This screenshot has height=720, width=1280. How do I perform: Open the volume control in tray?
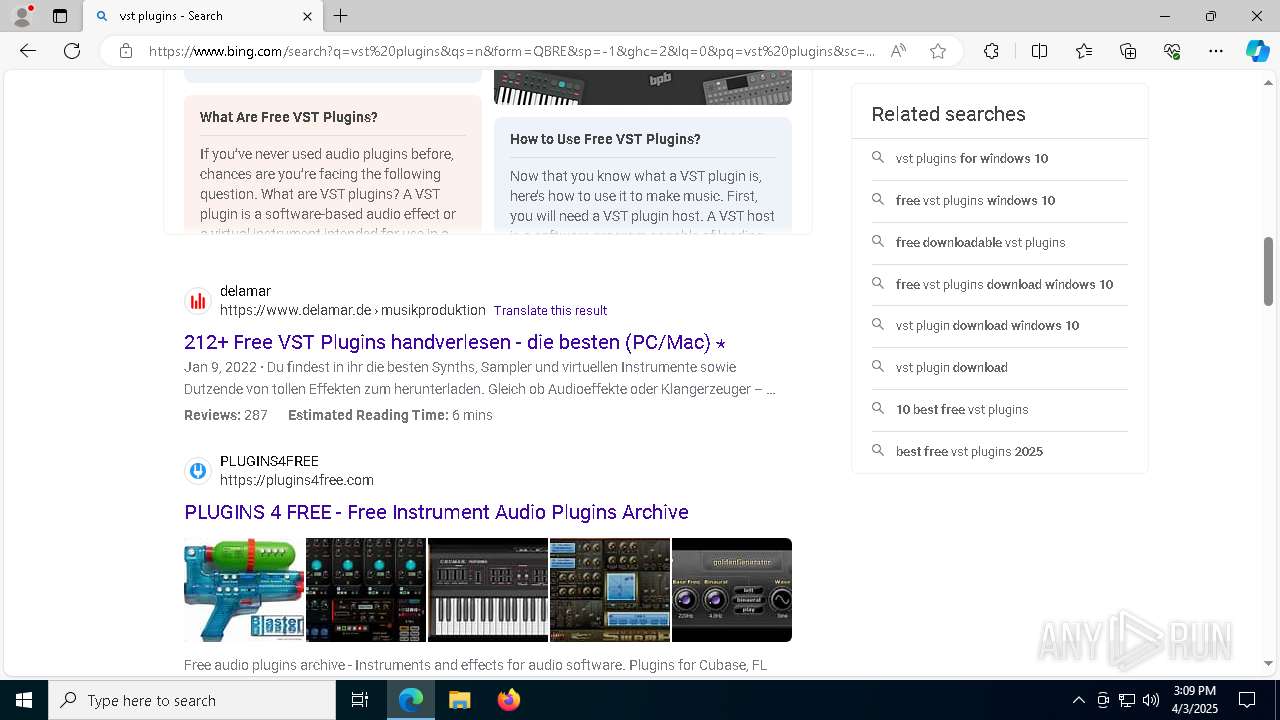[1151, 700]
